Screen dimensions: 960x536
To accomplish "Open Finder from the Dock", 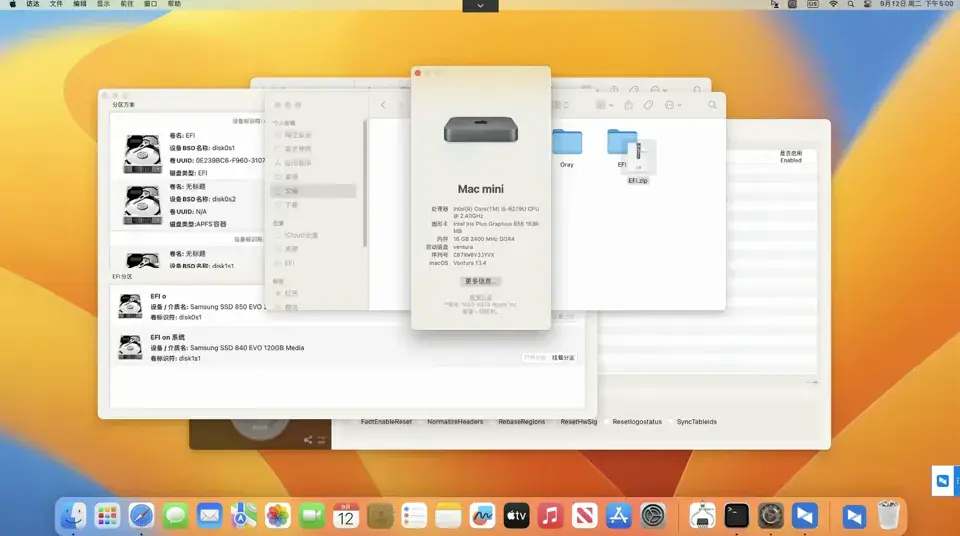I will pyautogui.click(x=73, y=516).
